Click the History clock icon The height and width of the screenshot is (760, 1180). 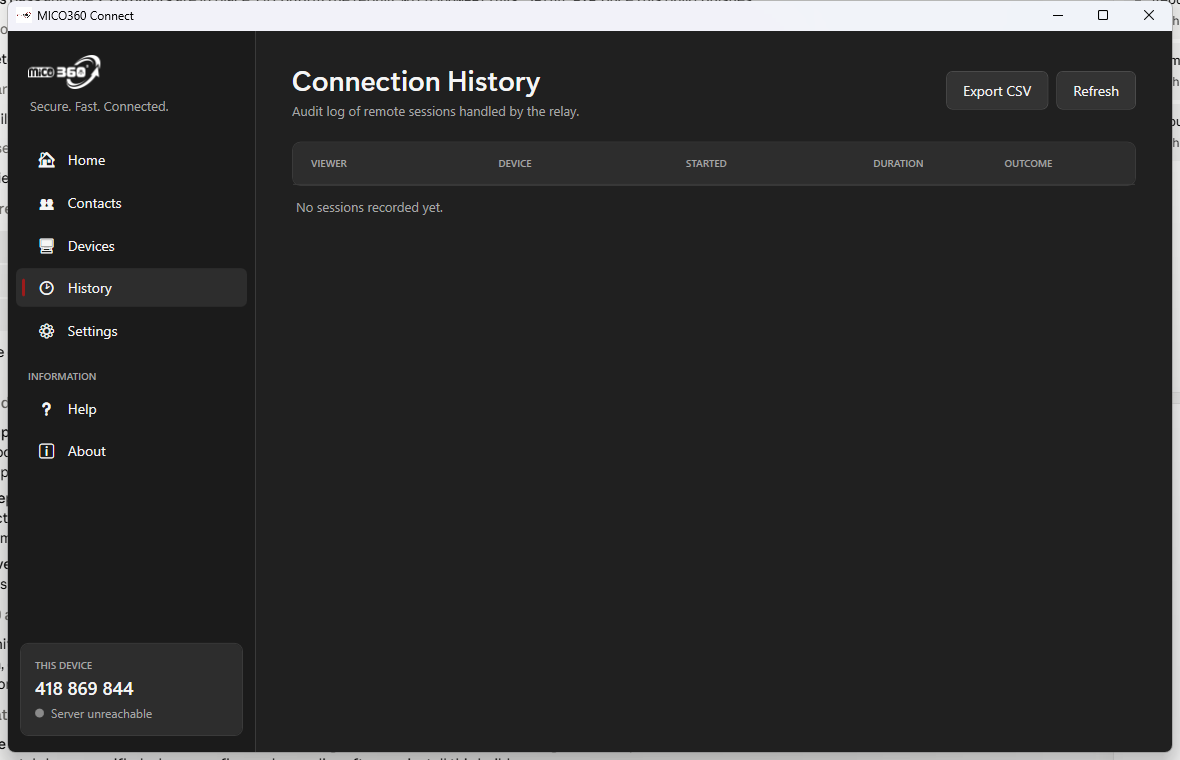[x=47, y=288]
